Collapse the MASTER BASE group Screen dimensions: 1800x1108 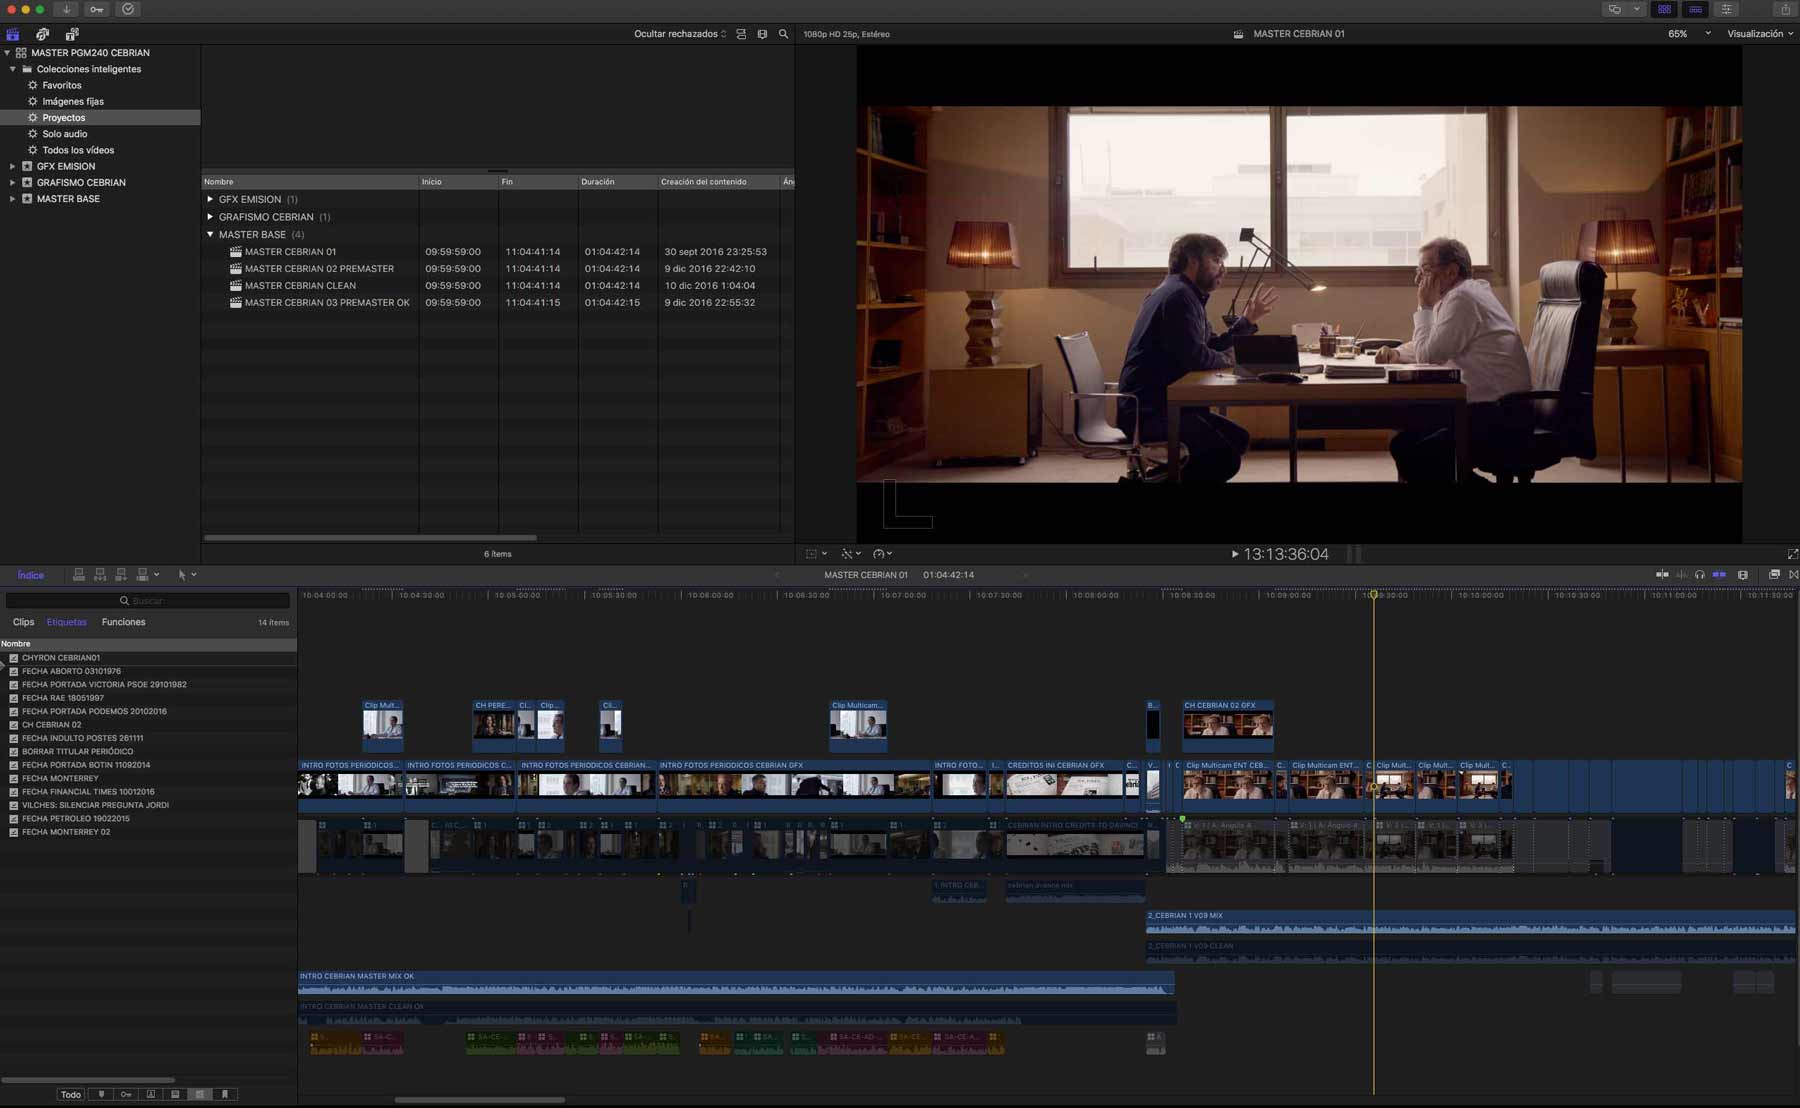[210, 234]
